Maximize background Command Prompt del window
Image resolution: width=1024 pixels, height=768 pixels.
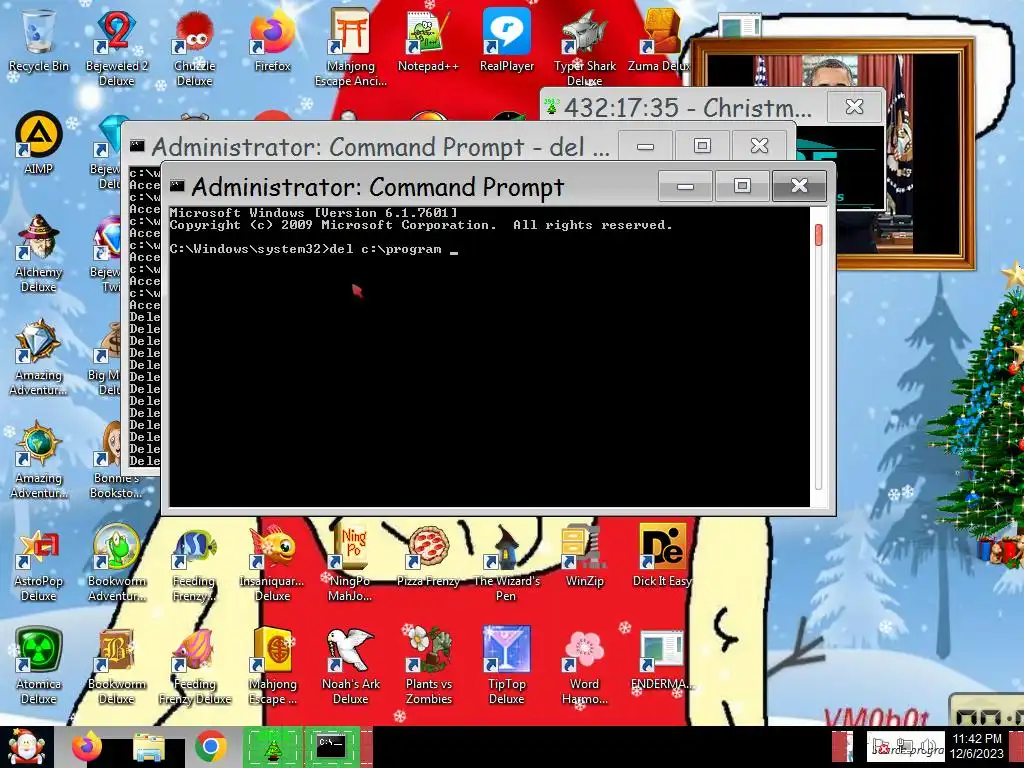[x=702, y=146]
